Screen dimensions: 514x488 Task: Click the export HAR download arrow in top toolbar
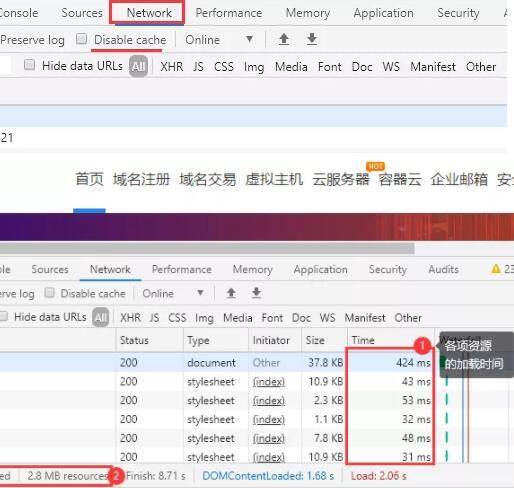[x=312, y=39]
